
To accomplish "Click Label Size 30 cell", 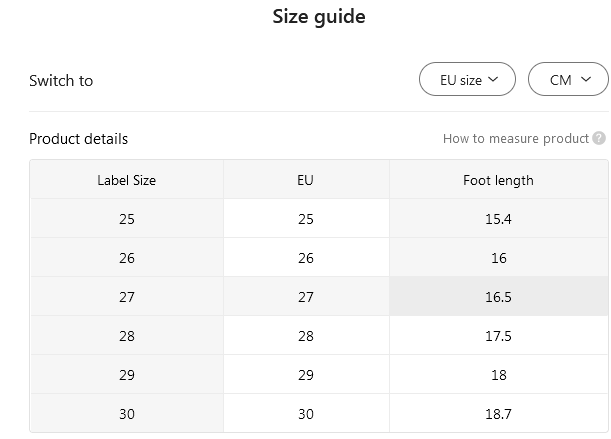I will [x=127, y=414].
